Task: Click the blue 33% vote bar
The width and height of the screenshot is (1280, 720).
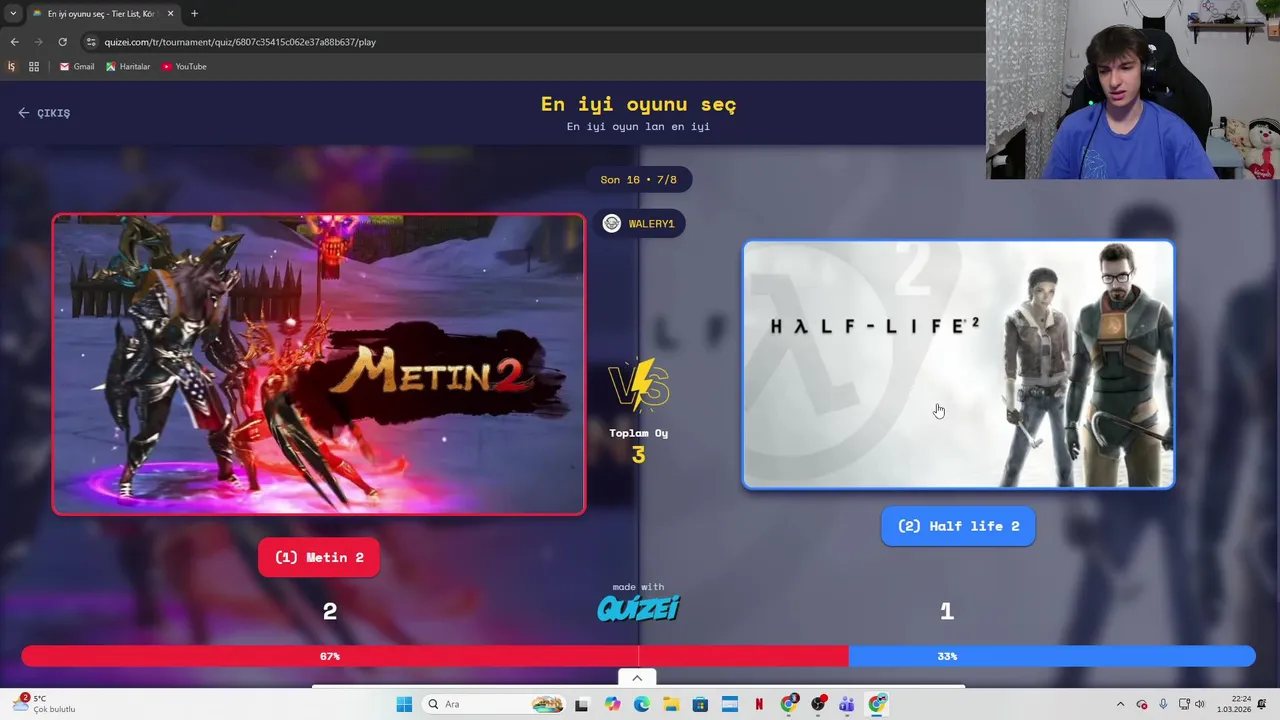Action: point(1052,656)
